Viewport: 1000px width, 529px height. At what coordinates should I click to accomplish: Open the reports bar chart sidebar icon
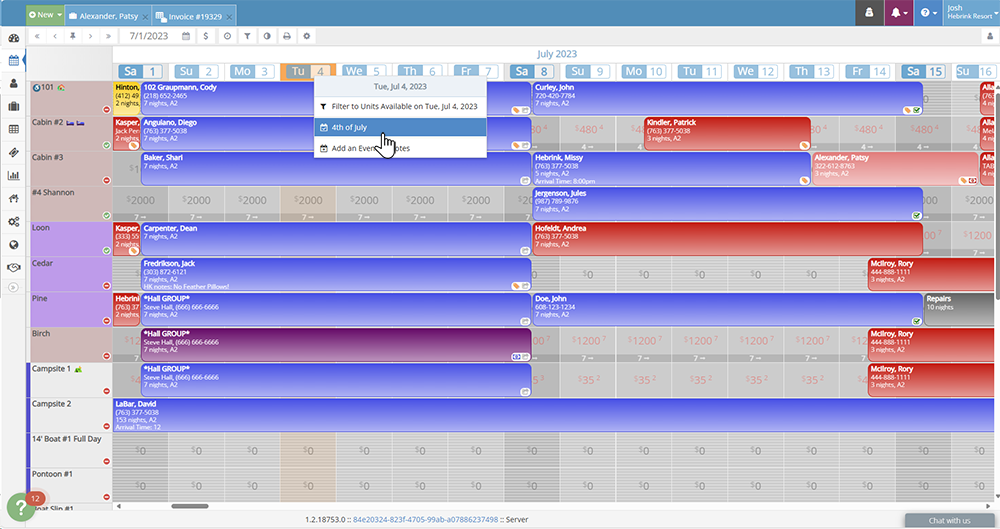pyautogui.click(x=13, y=175)
